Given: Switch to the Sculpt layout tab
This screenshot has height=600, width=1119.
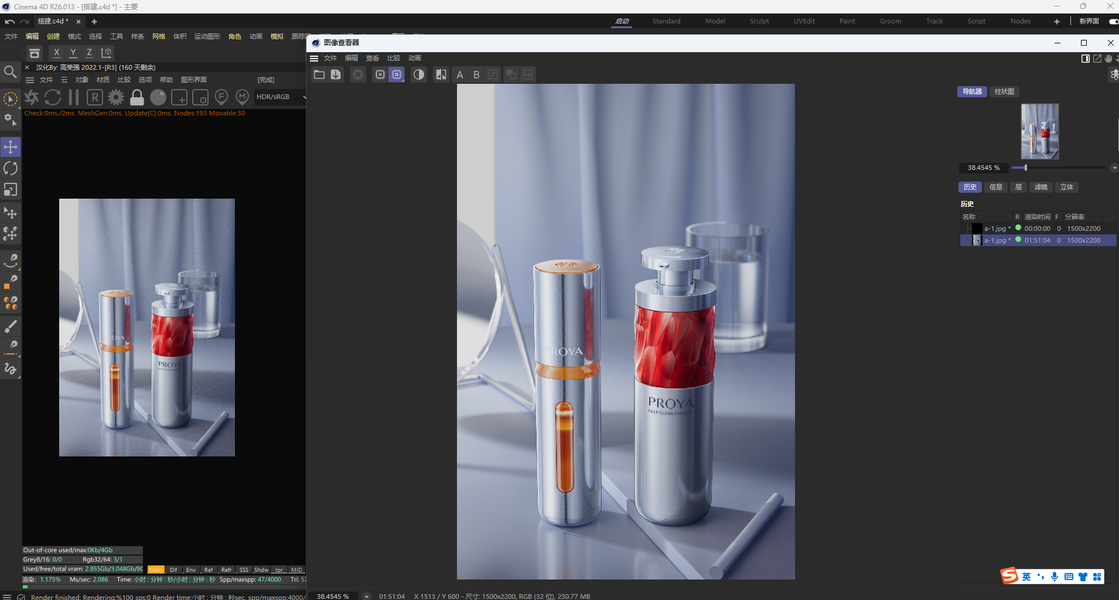Looking at the screenshot, I should coord(759,21).
